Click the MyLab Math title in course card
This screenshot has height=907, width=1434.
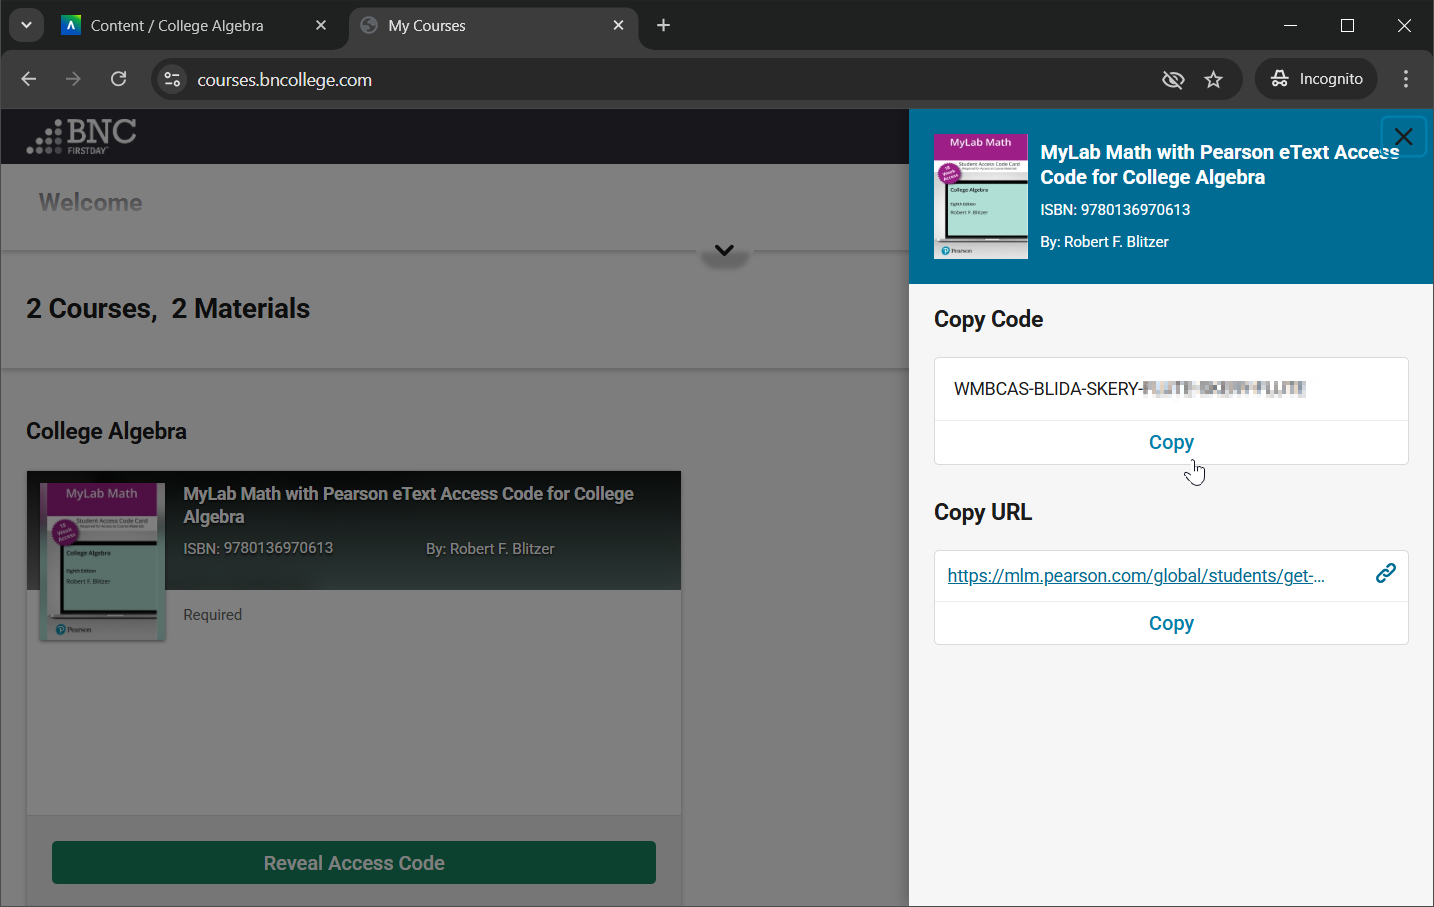[408, 505]
